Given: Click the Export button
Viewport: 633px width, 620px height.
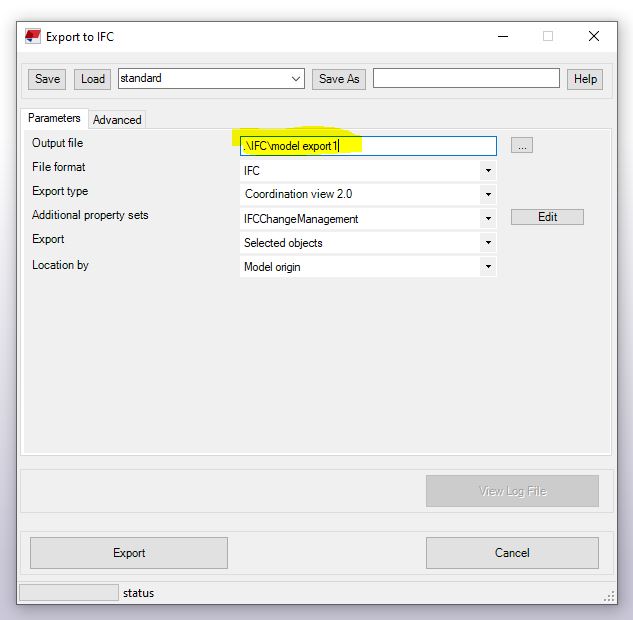Looking at the screenshot, I should tap(129, 553).
